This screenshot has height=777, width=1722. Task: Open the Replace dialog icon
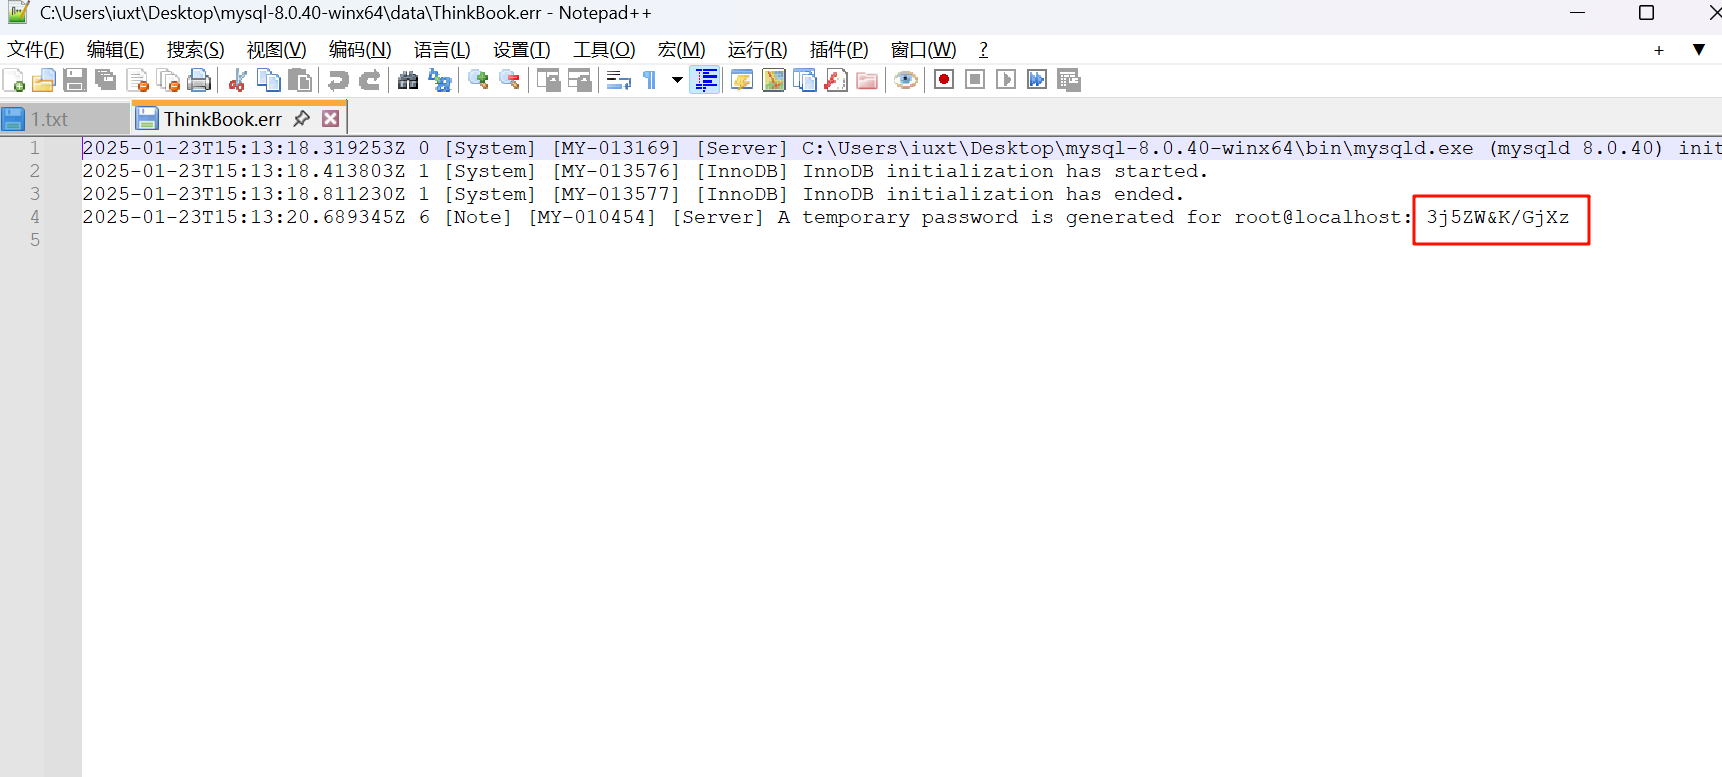pos(439,81)
